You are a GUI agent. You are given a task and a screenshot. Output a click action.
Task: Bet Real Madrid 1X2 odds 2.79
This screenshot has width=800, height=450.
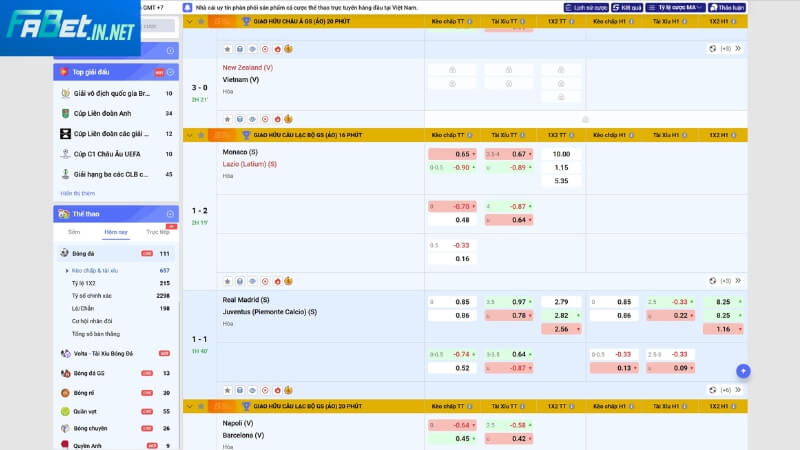pyautogui.click(x=561, y=302)
